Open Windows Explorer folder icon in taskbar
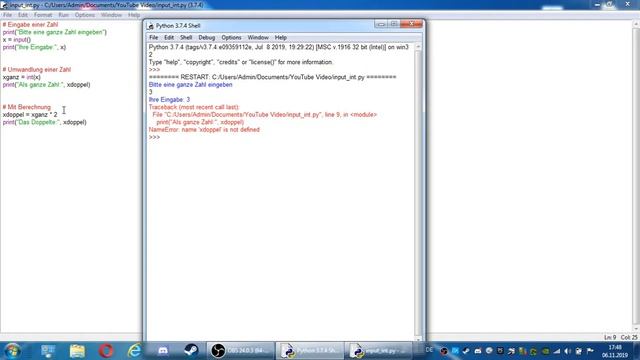 pos(77,351)
